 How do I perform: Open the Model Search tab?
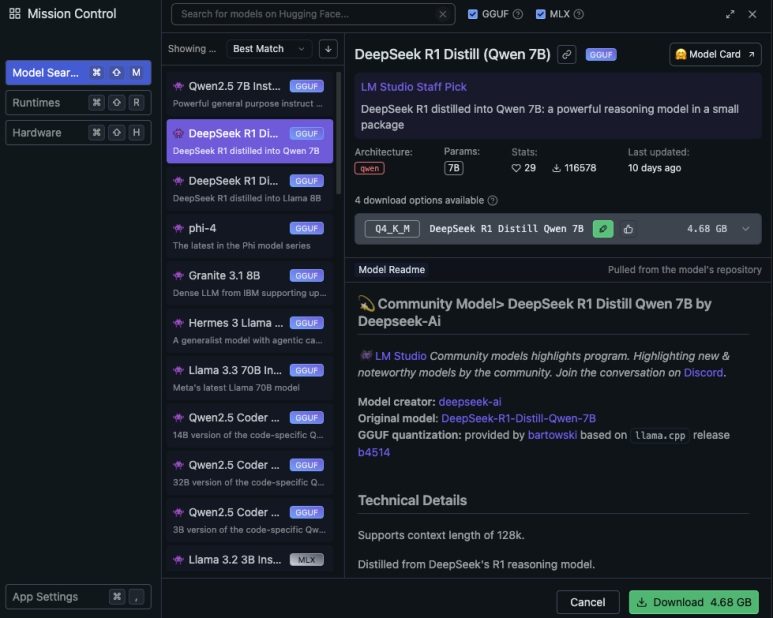pos(78,73)
